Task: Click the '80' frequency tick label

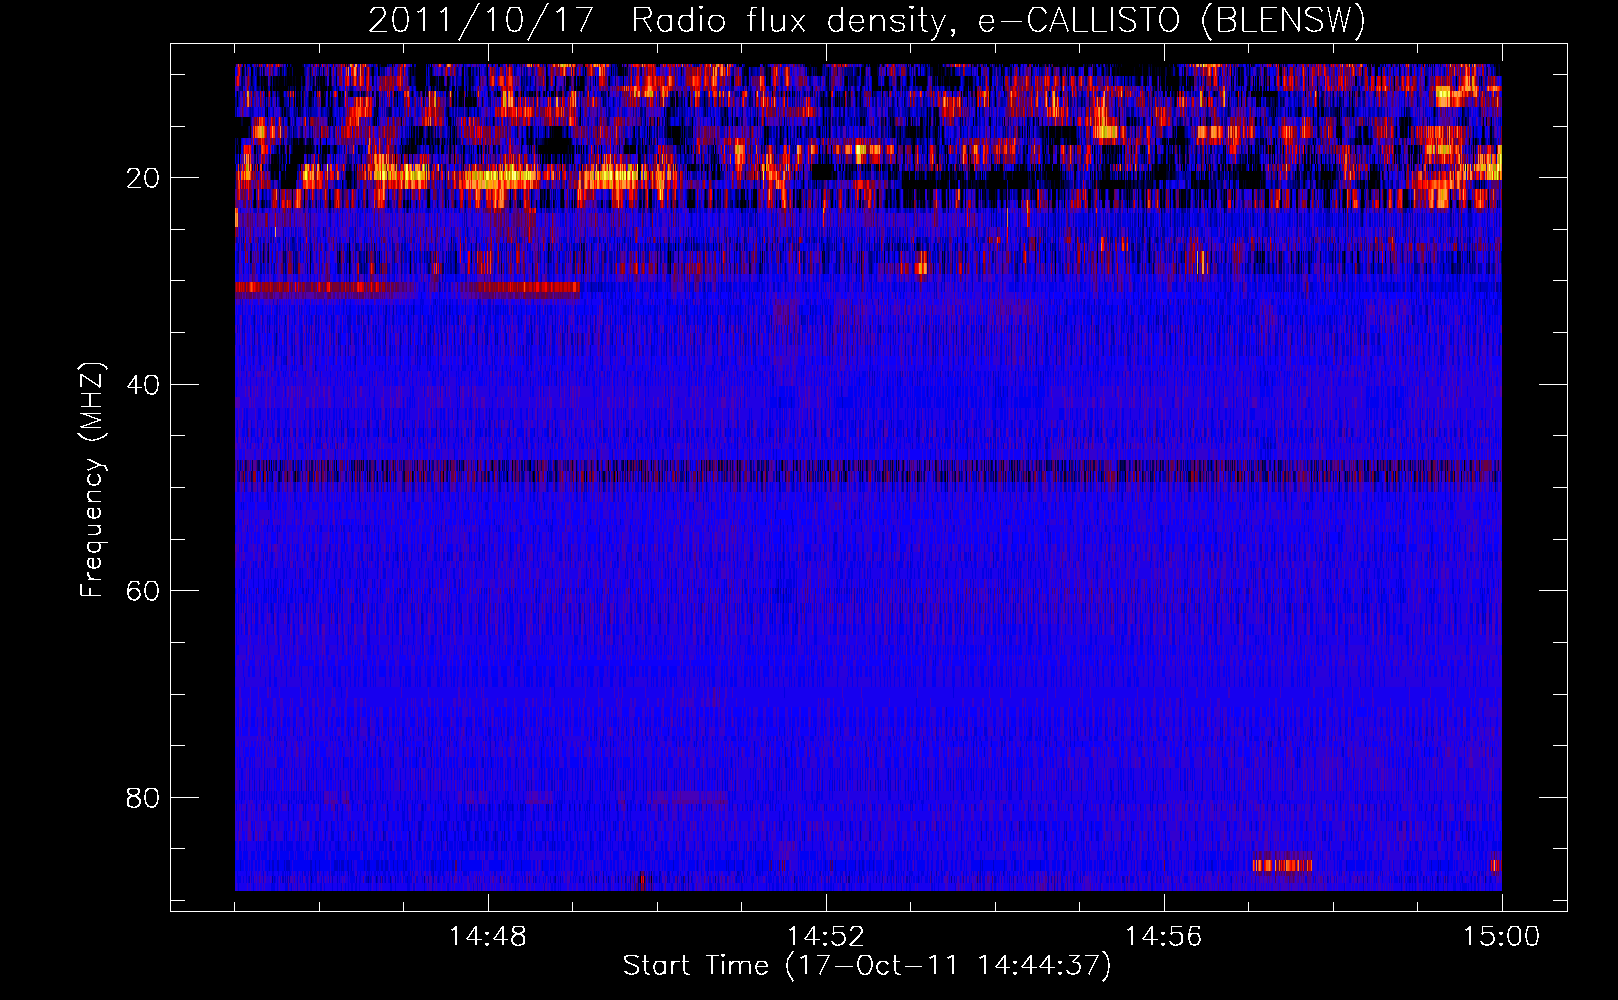Action: (x=144, y=798)
